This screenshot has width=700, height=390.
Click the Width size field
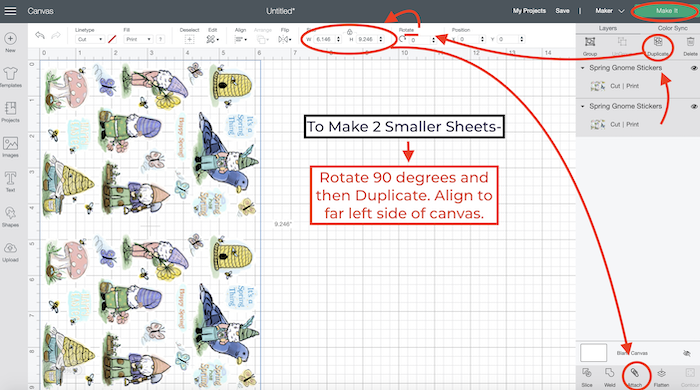tap(324, 39)
